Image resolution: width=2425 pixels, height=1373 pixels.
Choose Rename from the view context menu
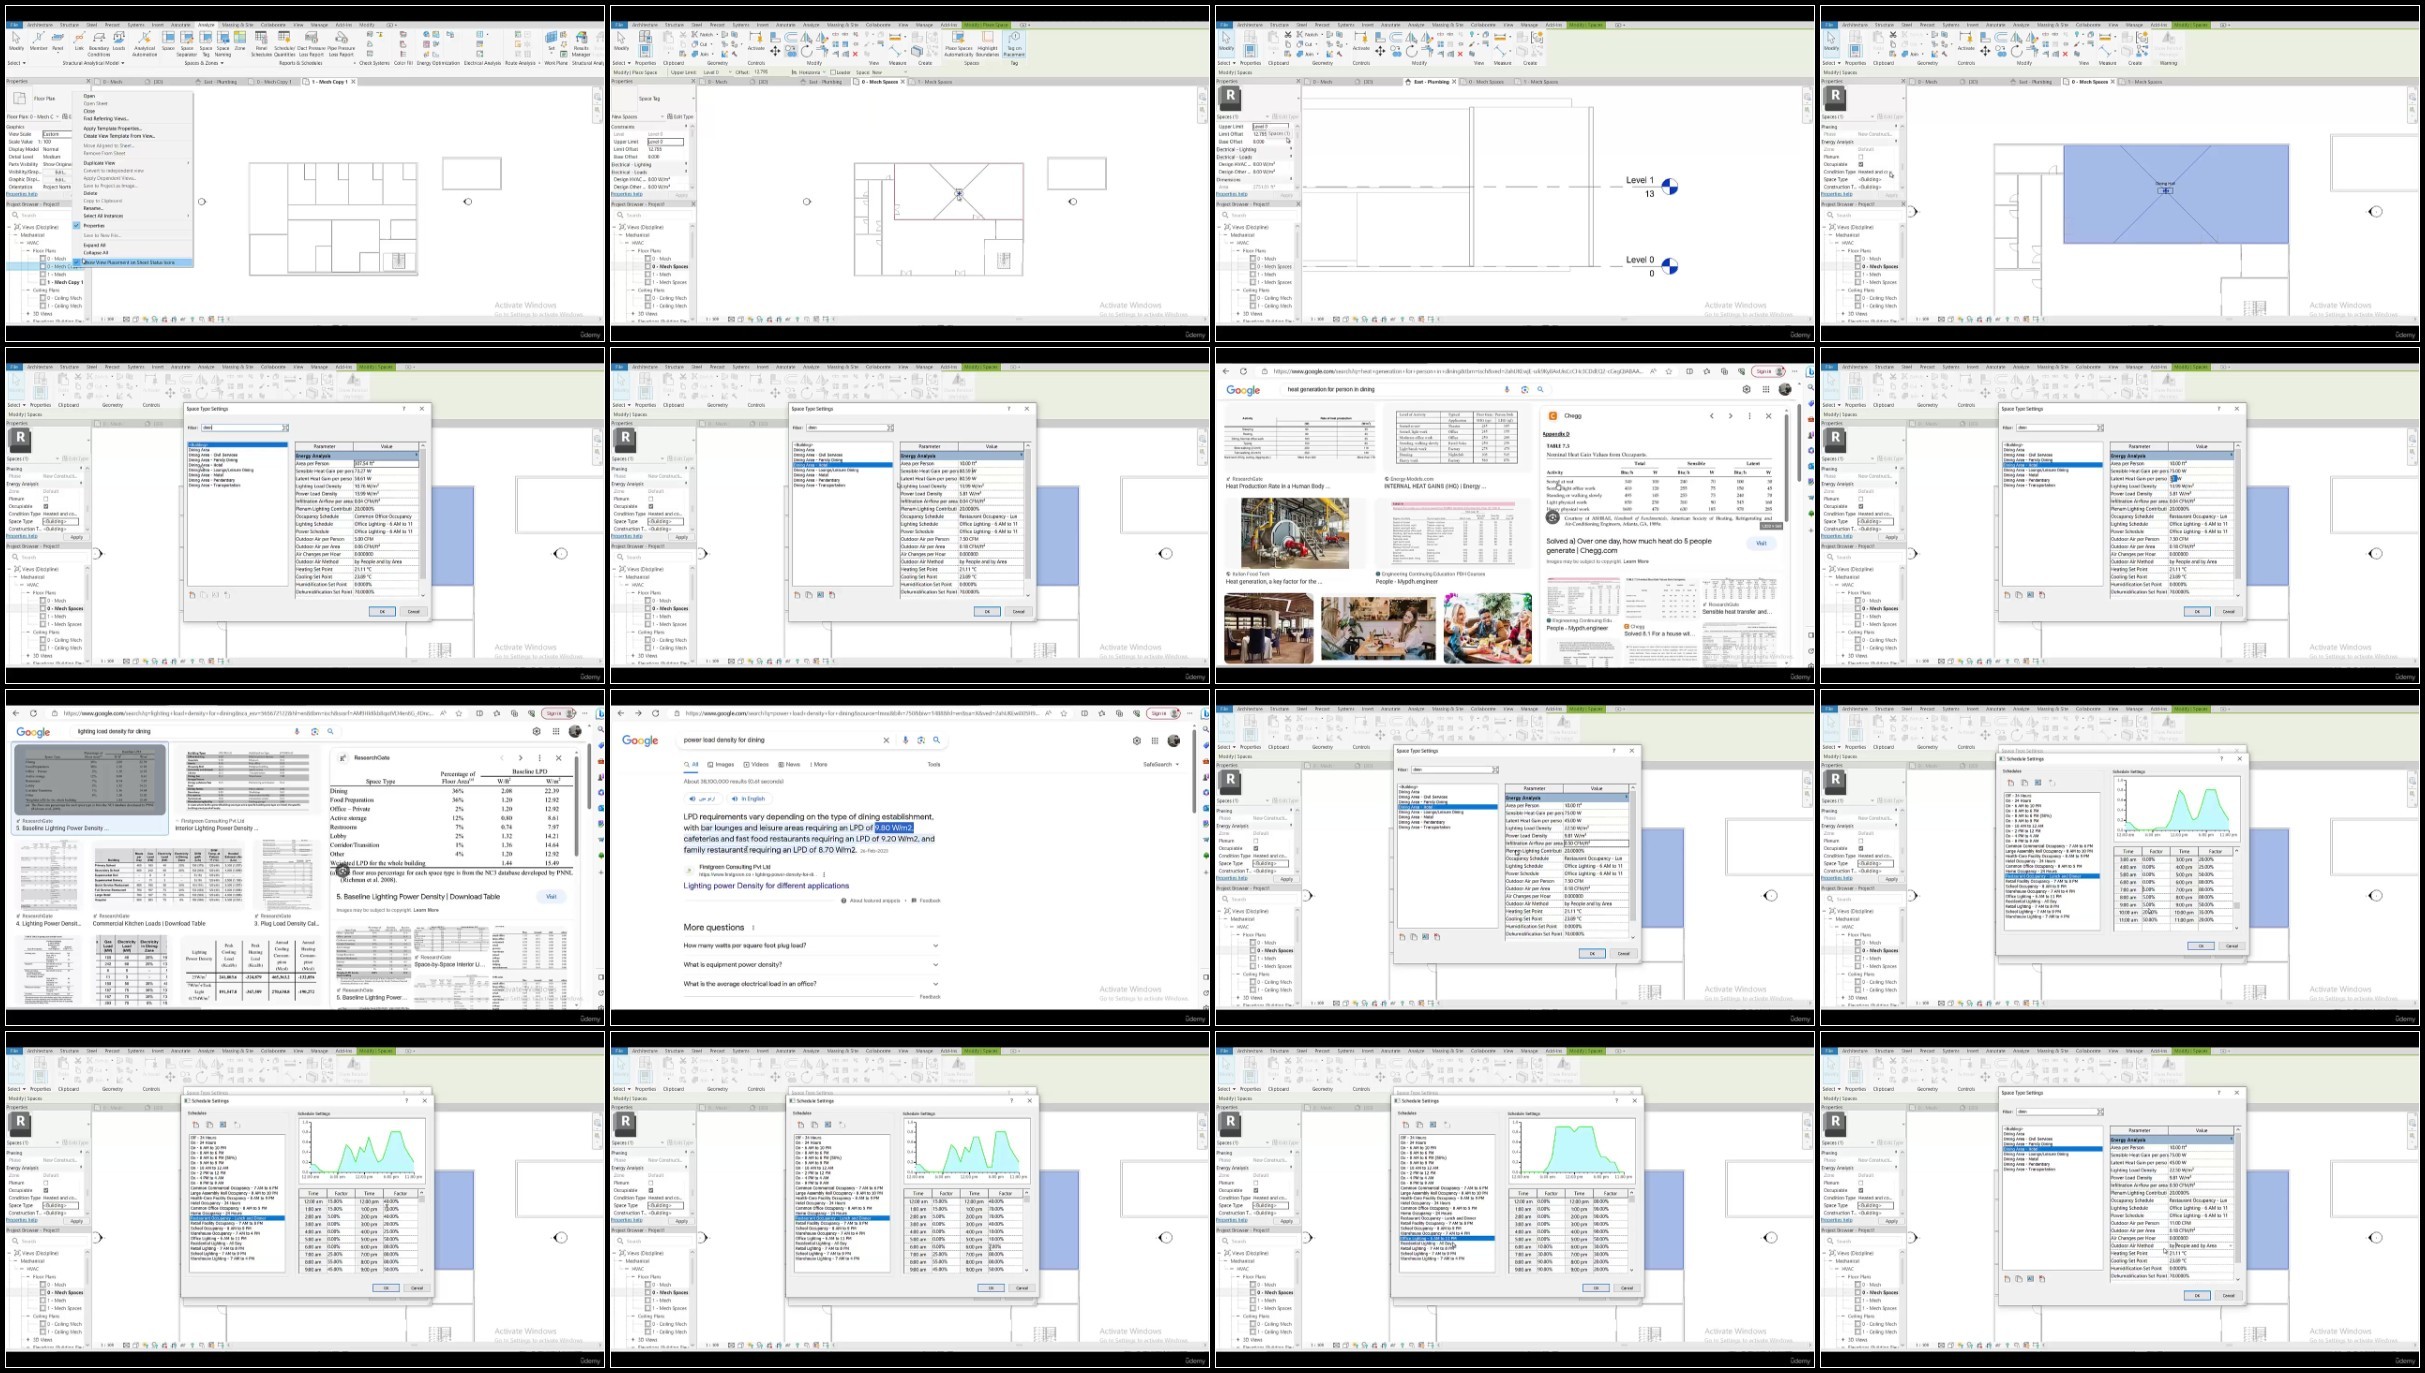click(93, 208)
